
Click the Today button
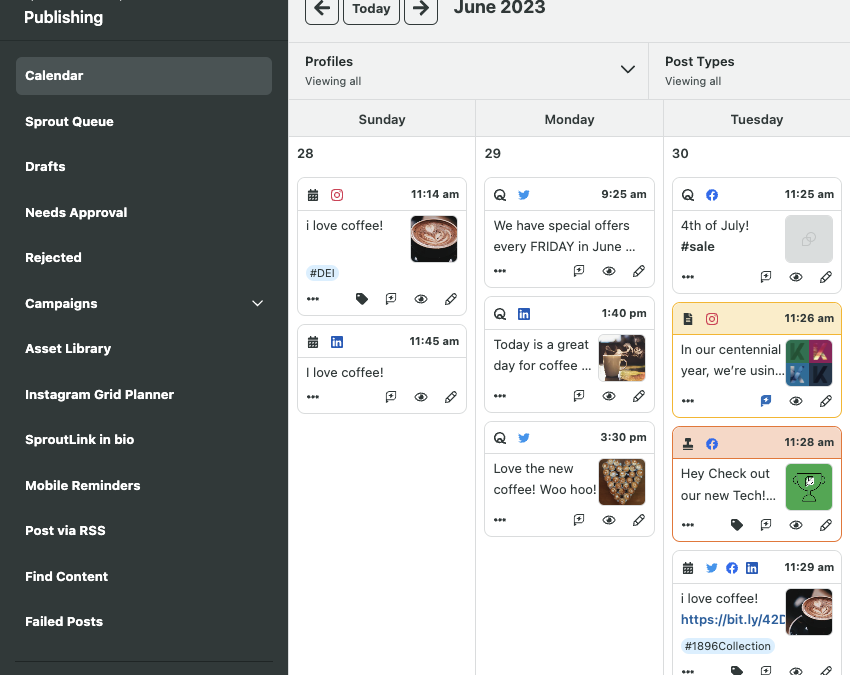tap(371, 9)
